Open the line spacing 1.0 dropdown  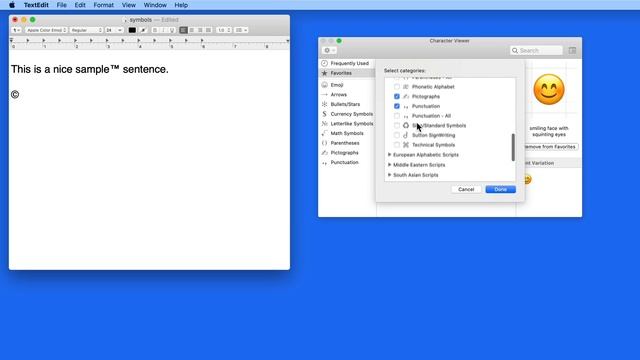click(x=224, y=30)
